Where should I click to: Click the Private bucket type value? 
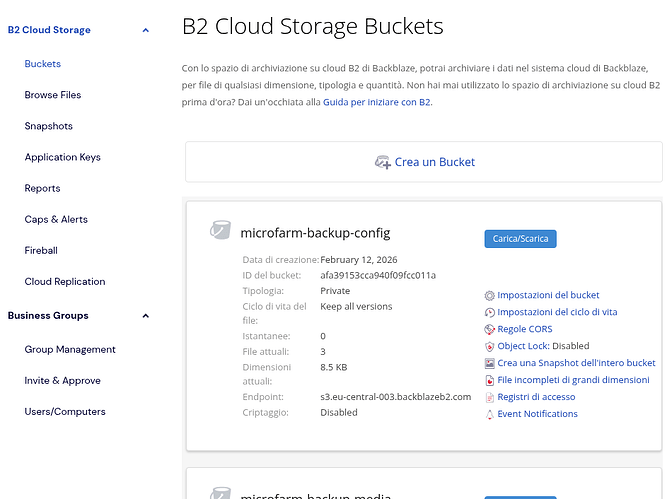[x=335, y=291]
